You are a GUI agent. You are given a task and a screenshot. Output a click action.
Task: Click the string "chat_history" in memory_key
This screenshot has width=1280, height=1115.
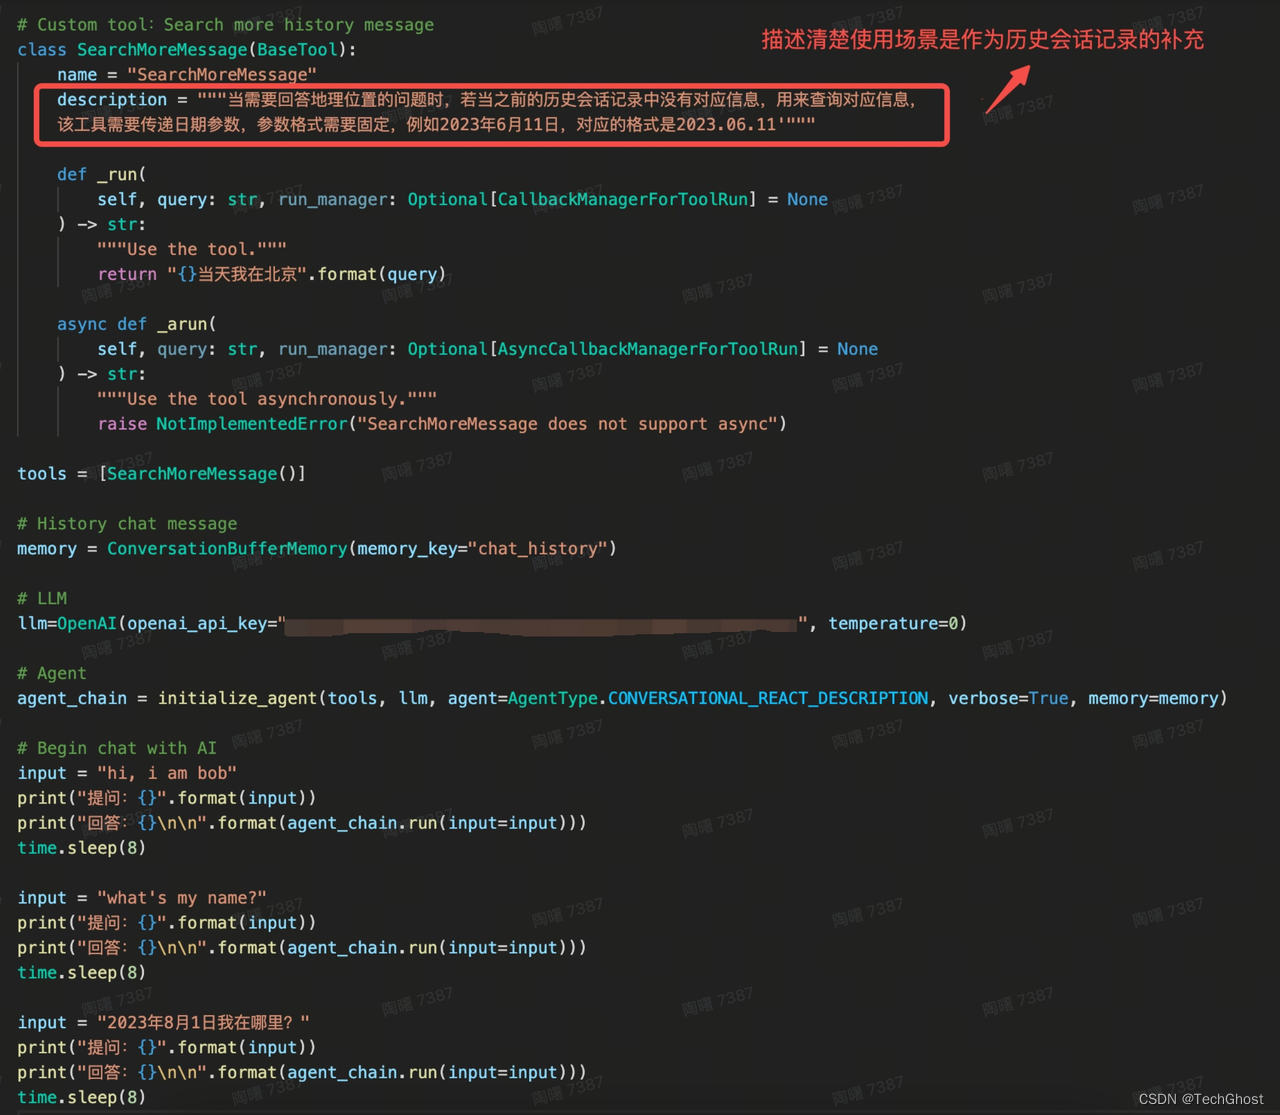pyautogui.click(x=537, y=549)
